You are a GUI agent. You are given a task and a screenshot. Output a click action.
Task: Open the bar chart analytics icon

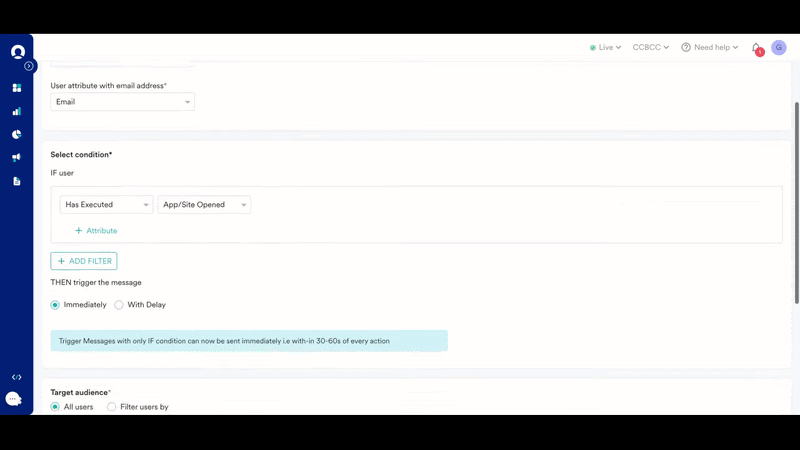tap(17, 111)
